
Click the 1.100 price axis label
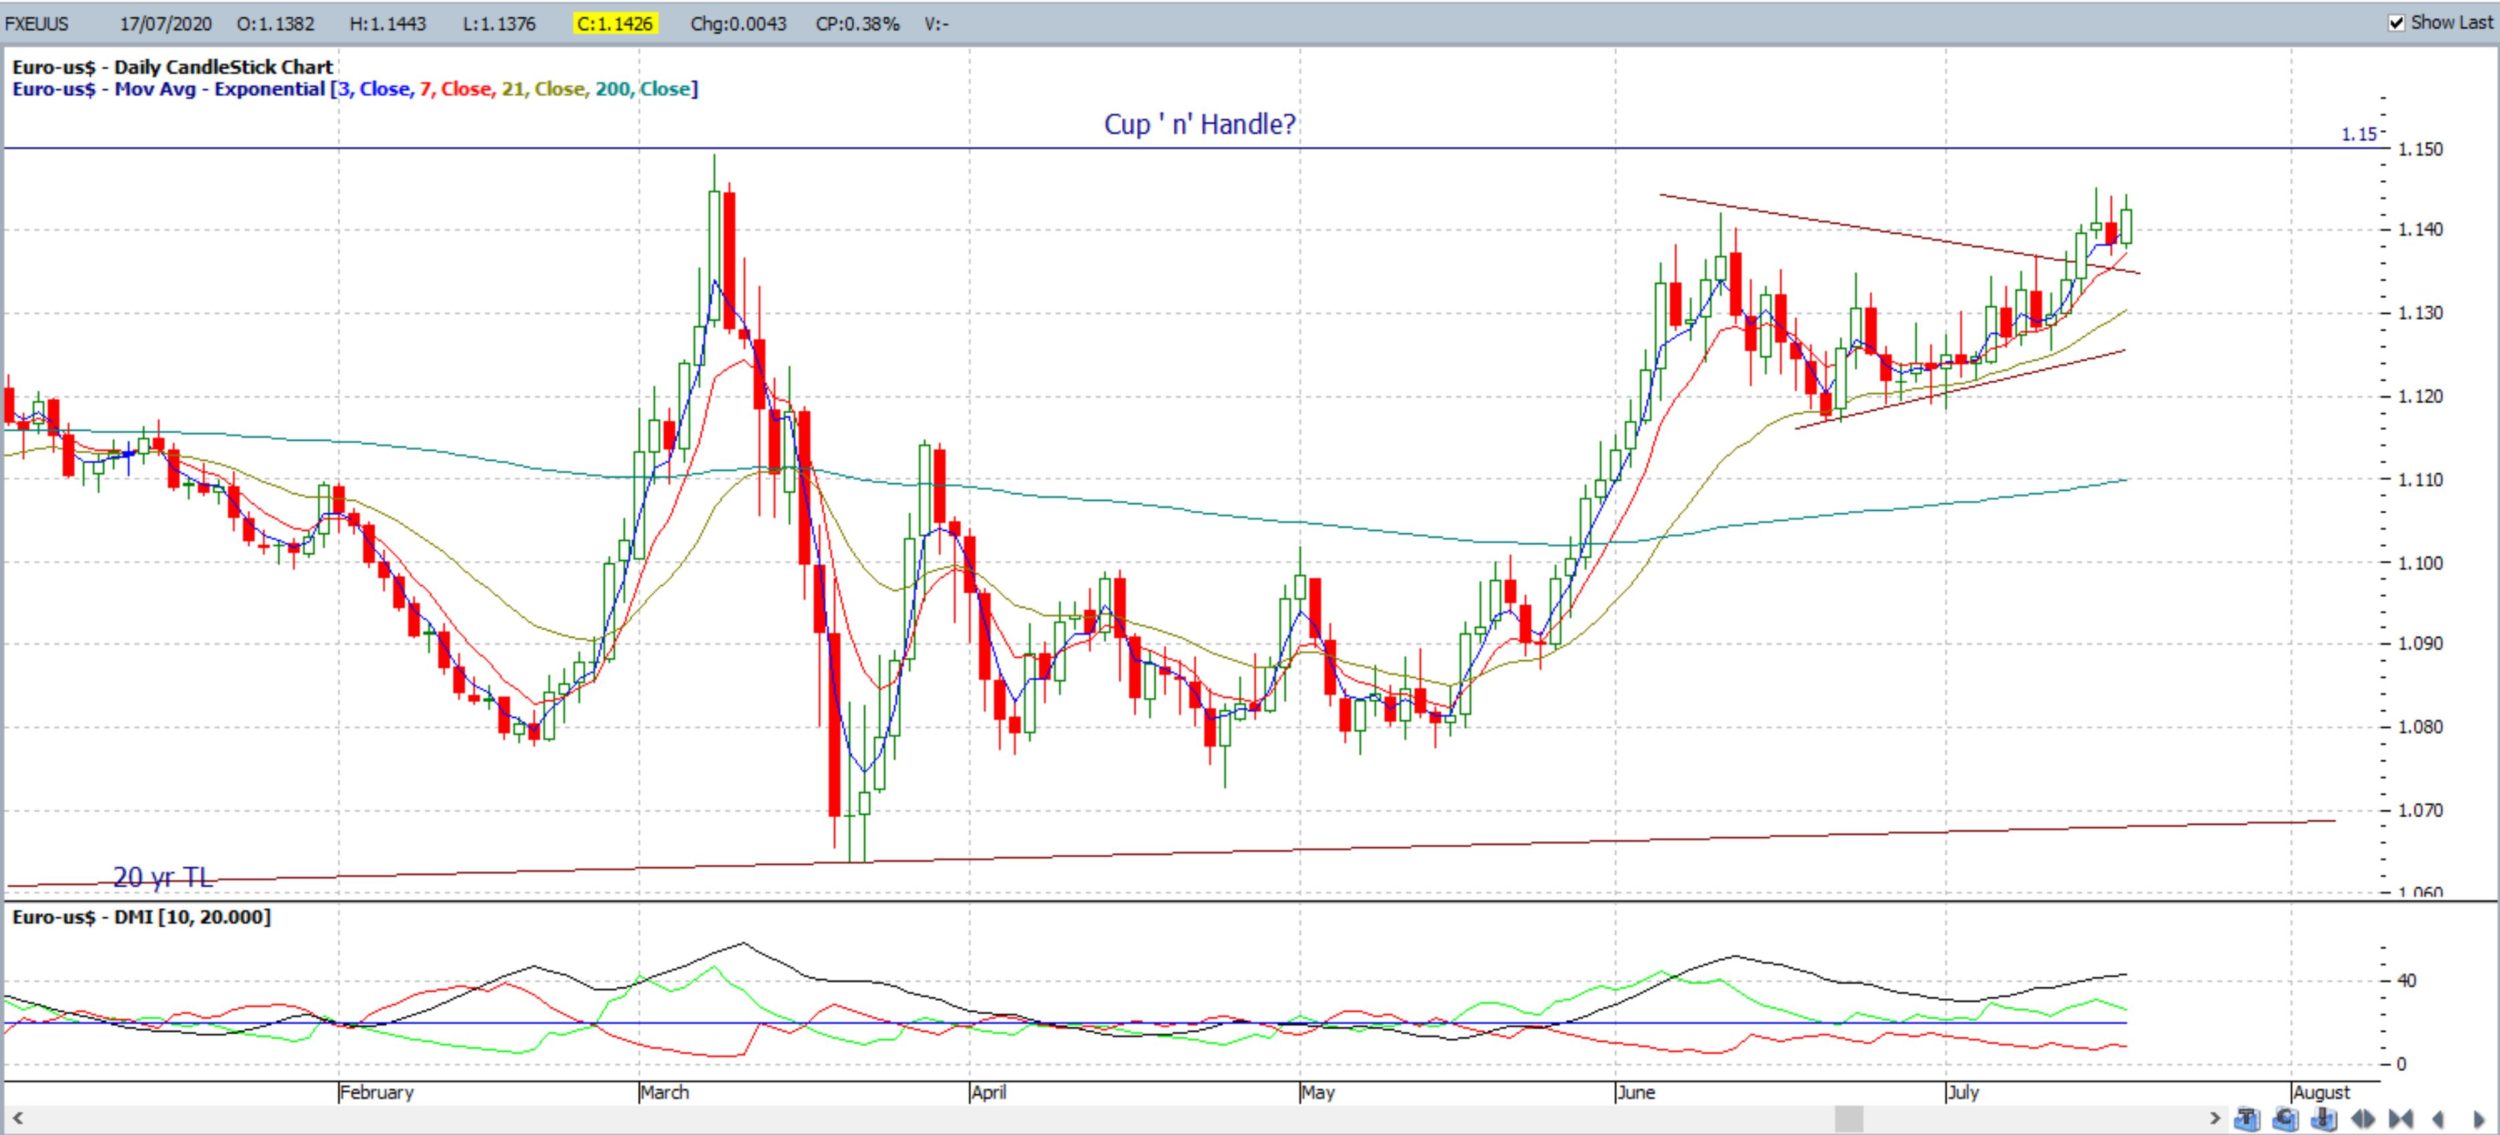point(2420,563)
